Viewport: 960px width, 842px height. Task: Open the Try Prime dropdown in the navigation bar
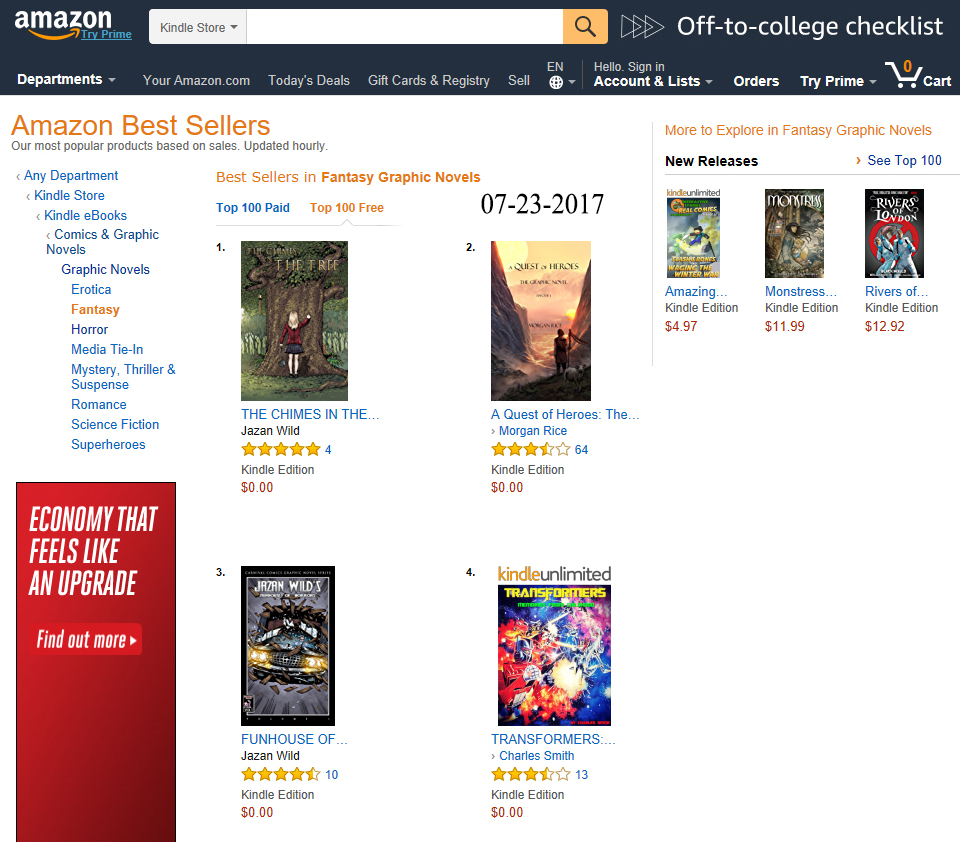[838, 81]
